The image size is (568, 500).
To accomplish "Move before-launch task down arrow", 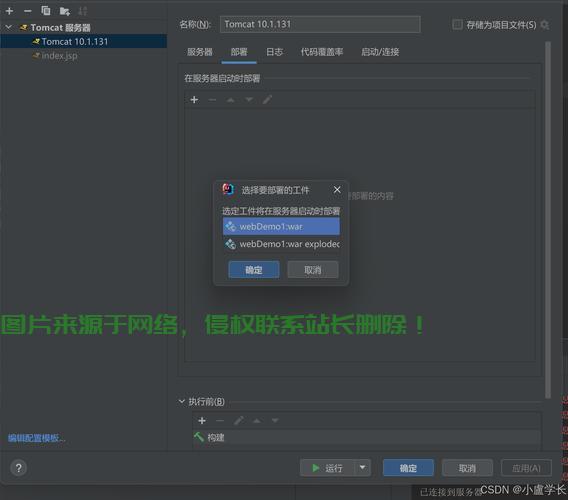I will pyautogui.click(x=275, y=421).
